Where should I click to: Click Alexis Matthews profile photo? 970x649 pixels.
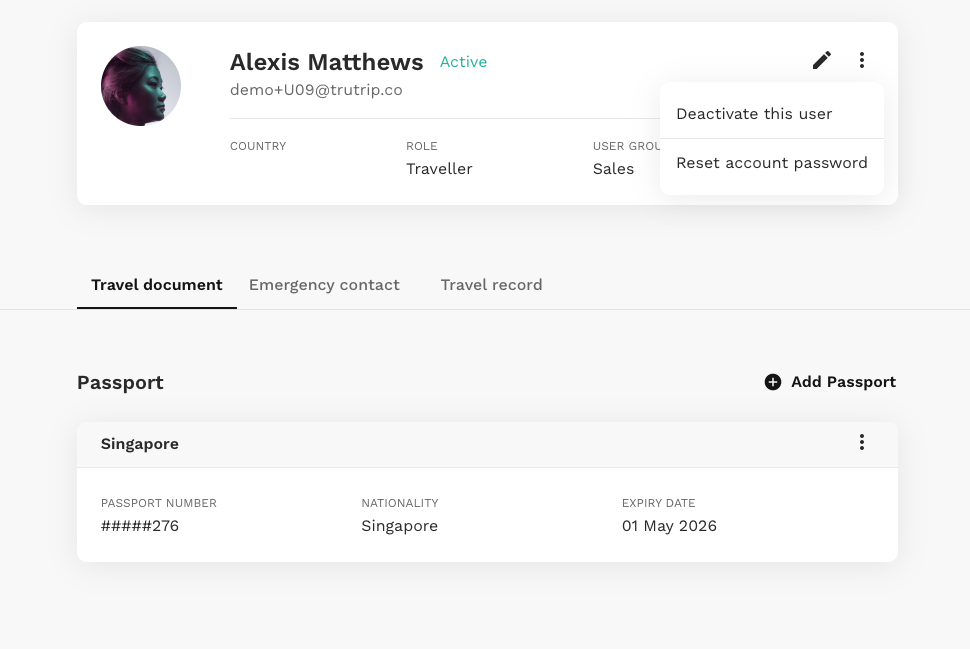pos(141,86)
